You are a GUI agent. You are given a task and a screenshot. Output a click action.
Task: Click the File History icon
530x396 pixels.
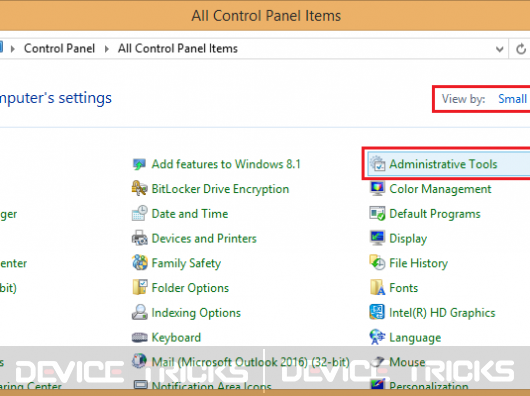(377, 263)
